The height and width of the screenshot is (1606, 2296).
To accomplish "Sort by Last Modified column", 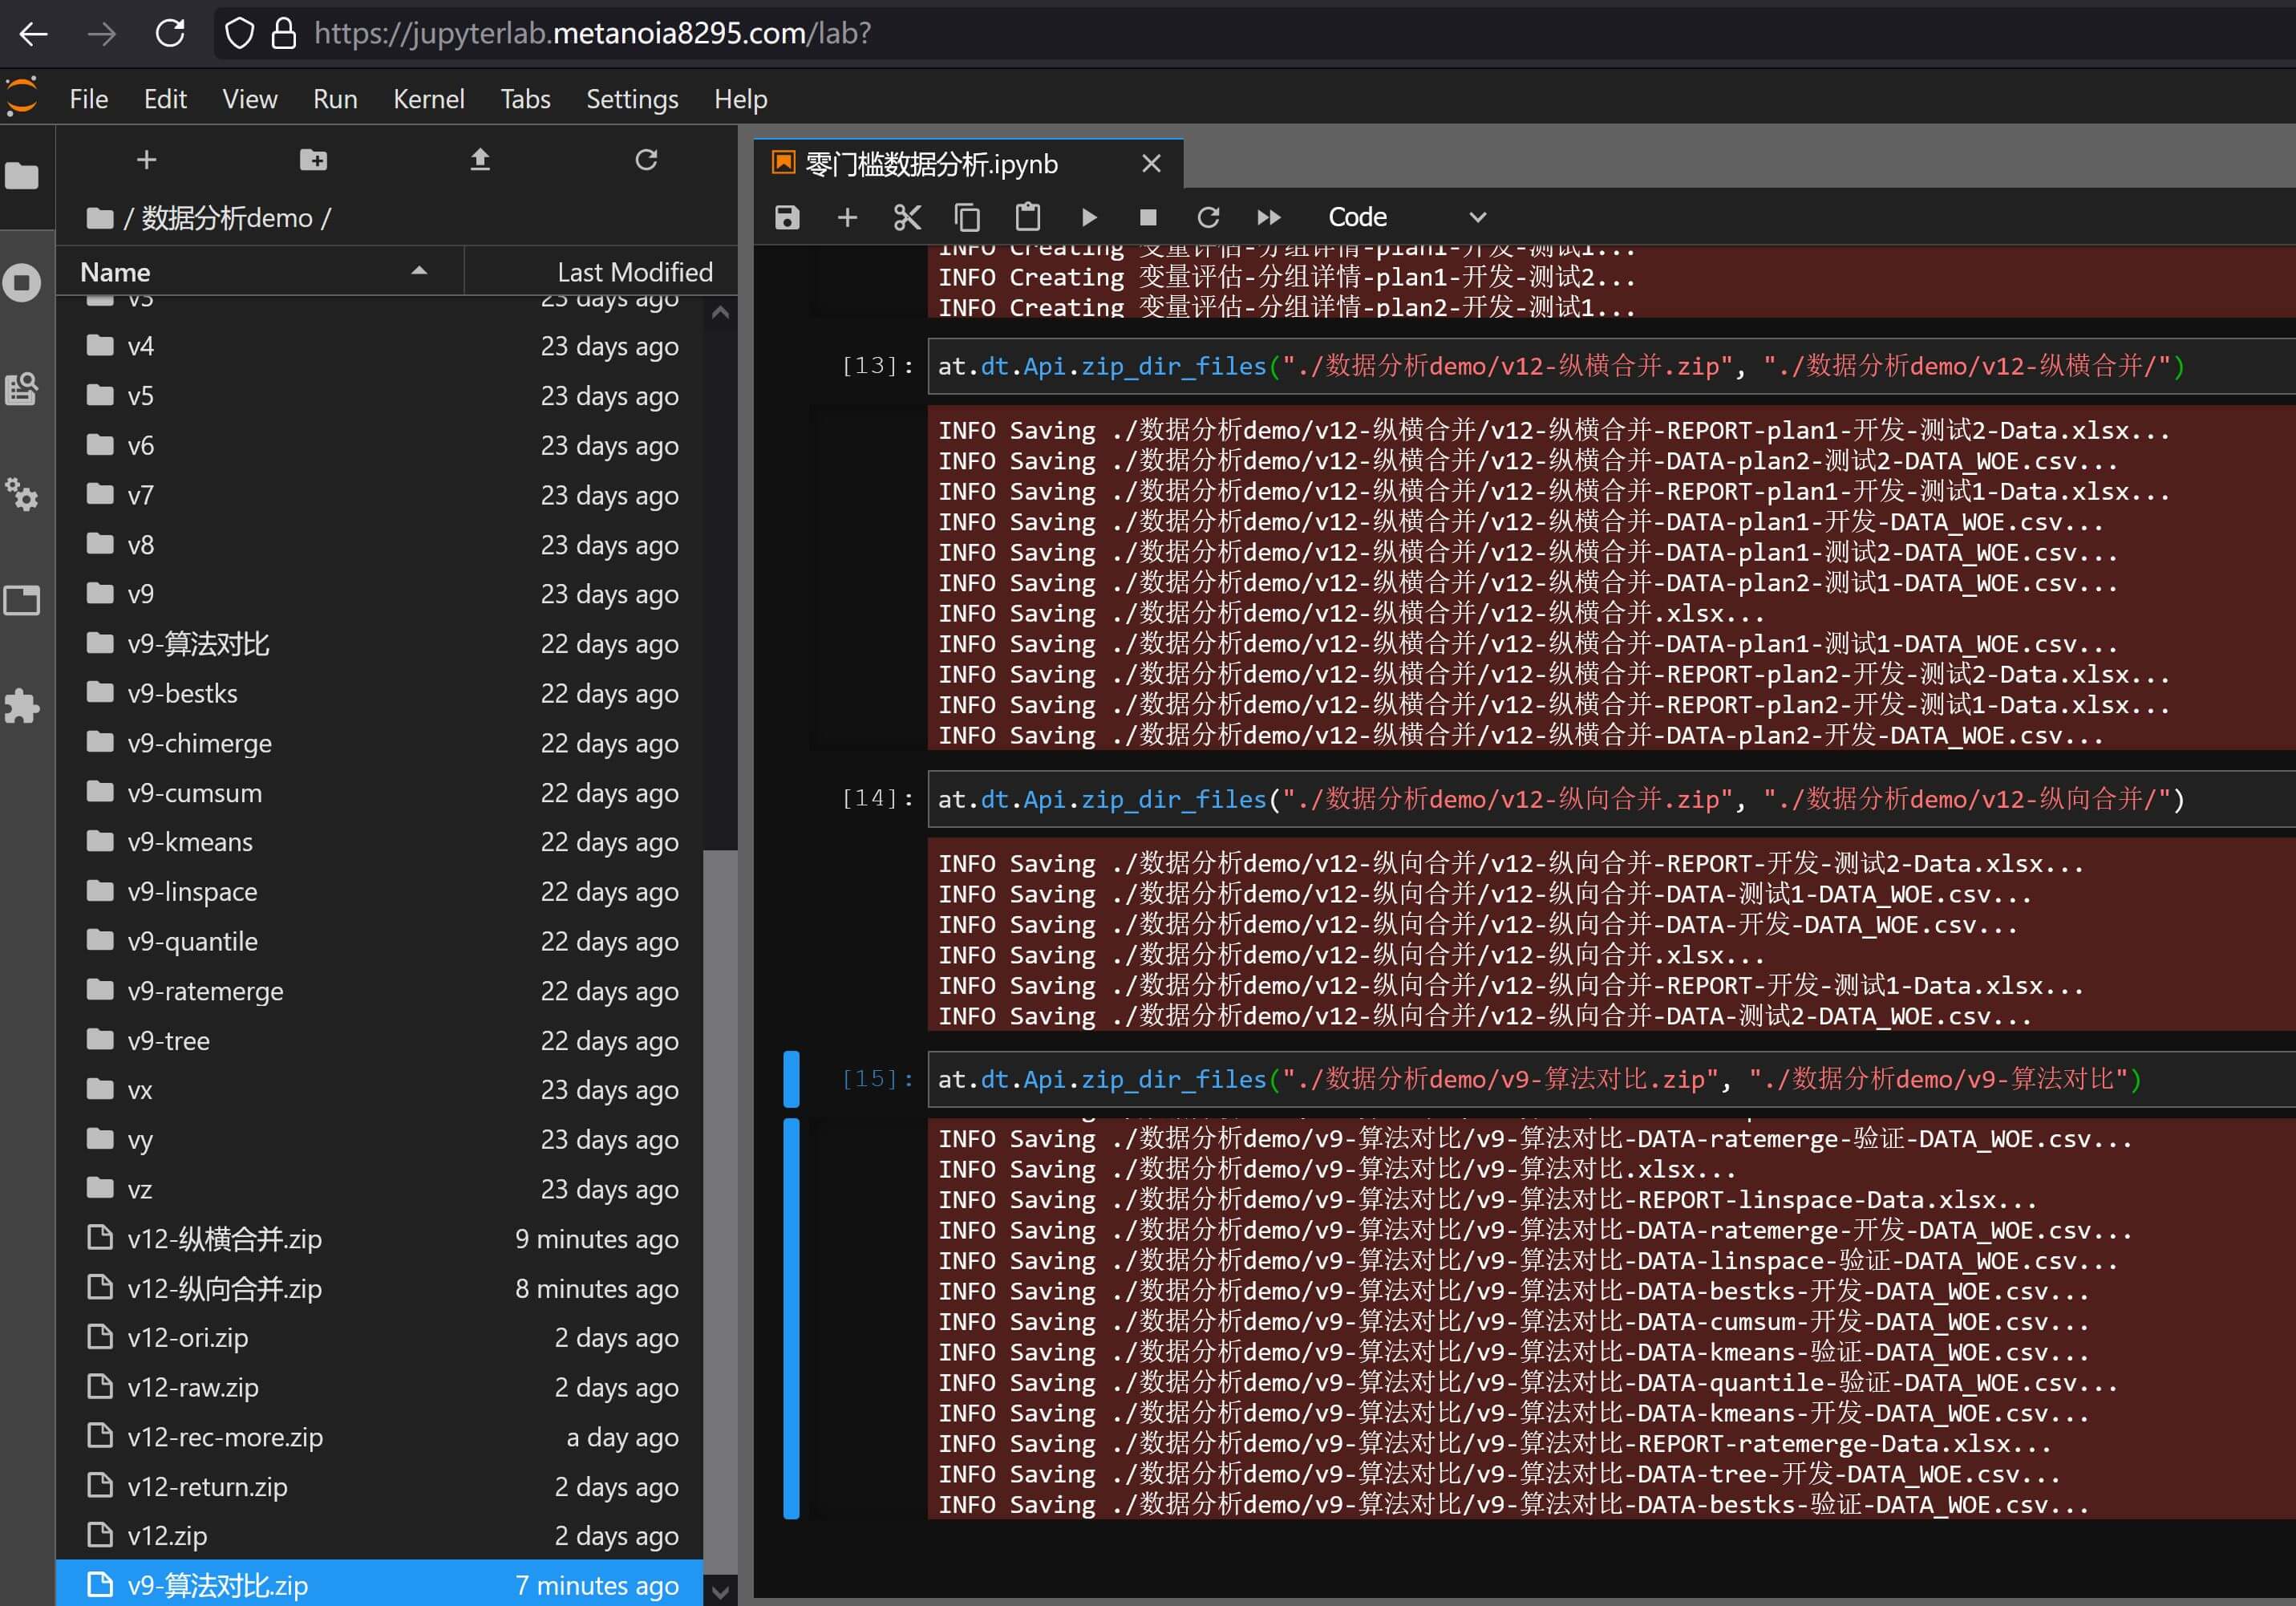I will 634,272.
